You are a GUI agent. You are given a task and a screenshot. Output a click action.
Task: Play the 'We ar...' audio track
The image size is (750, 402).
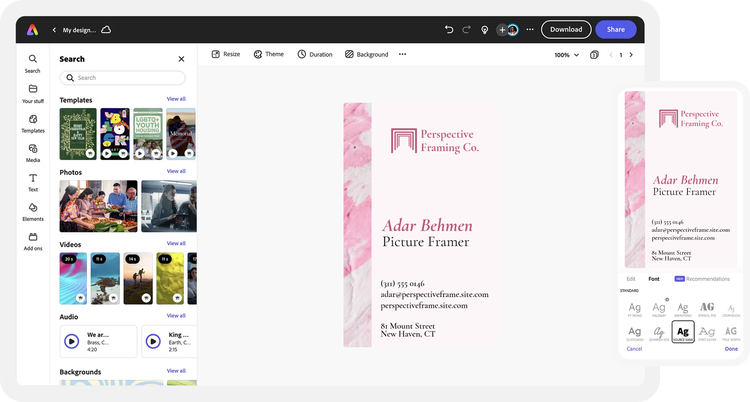tap(72, 341)
